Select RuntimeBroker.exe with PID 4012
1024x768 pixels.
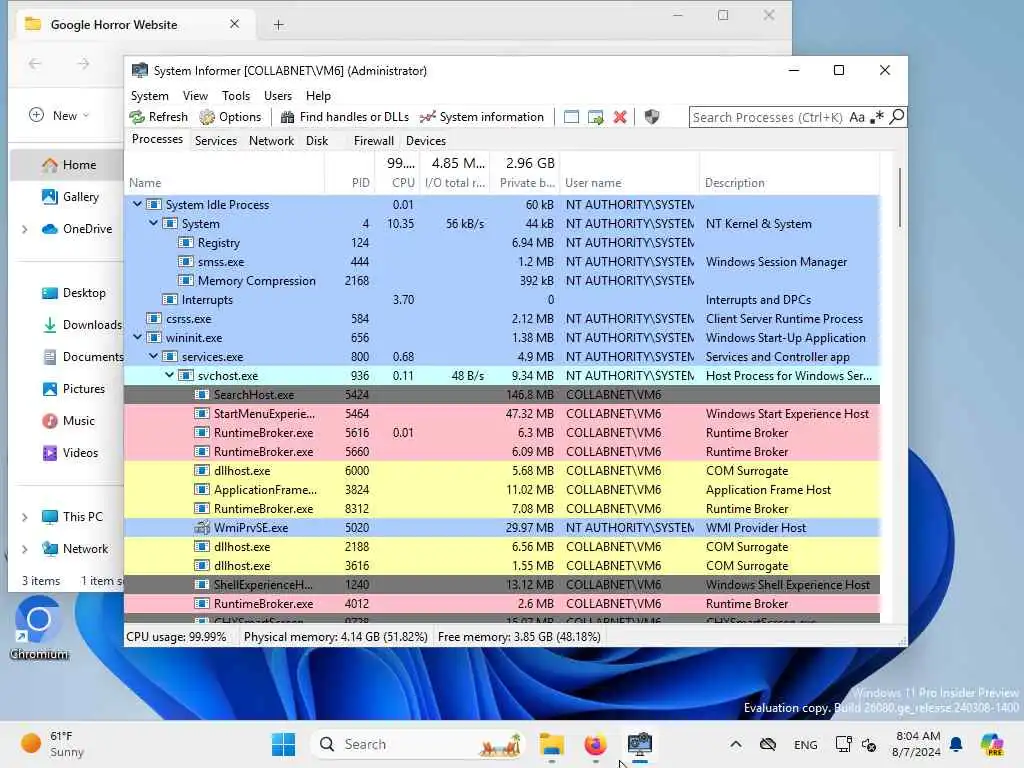click(502, 603)
